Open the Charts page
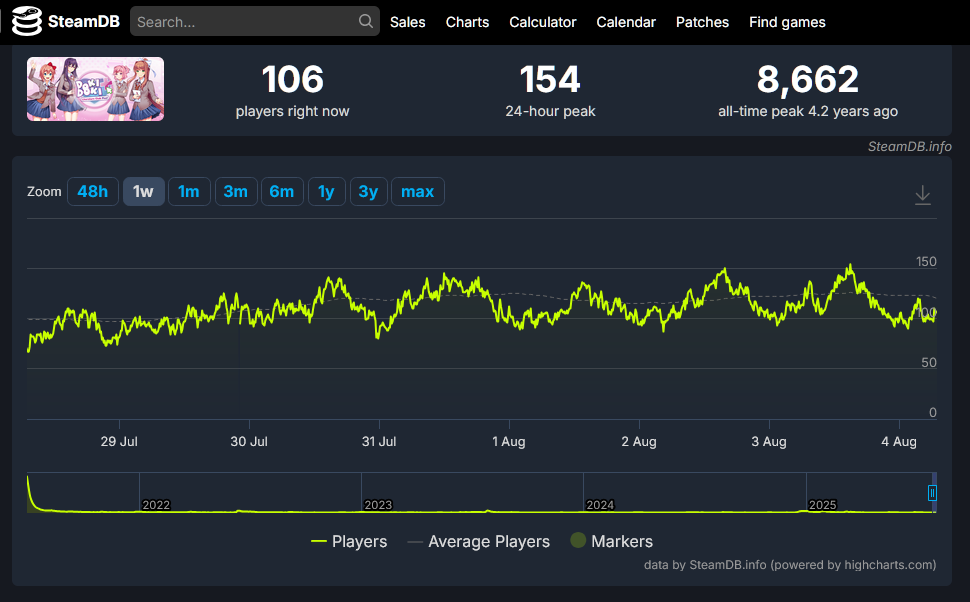Viewport: 970px width, 602px height. 467,22
